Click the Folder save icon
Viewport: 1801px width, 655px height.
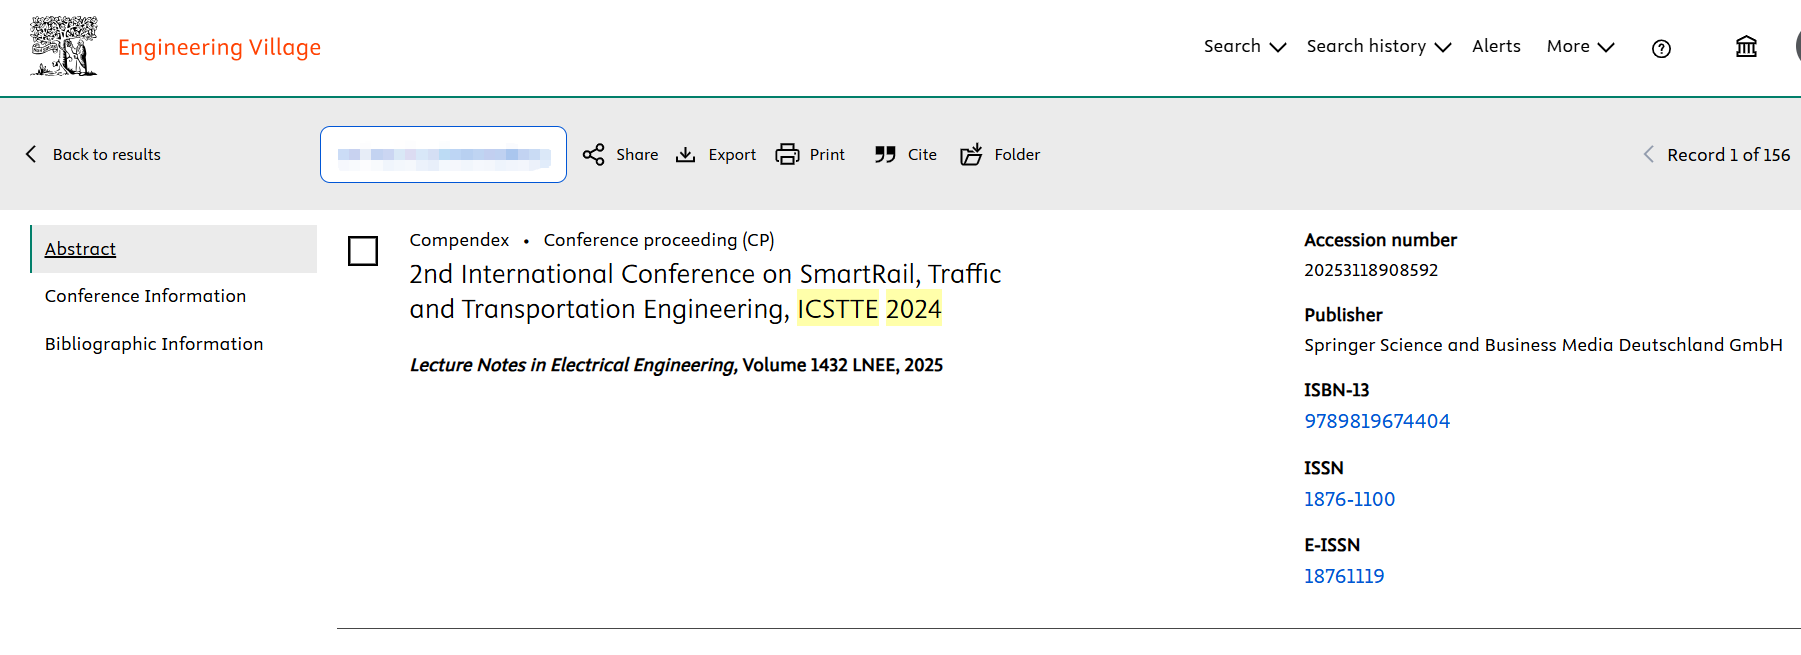click(x=971, y=154)
